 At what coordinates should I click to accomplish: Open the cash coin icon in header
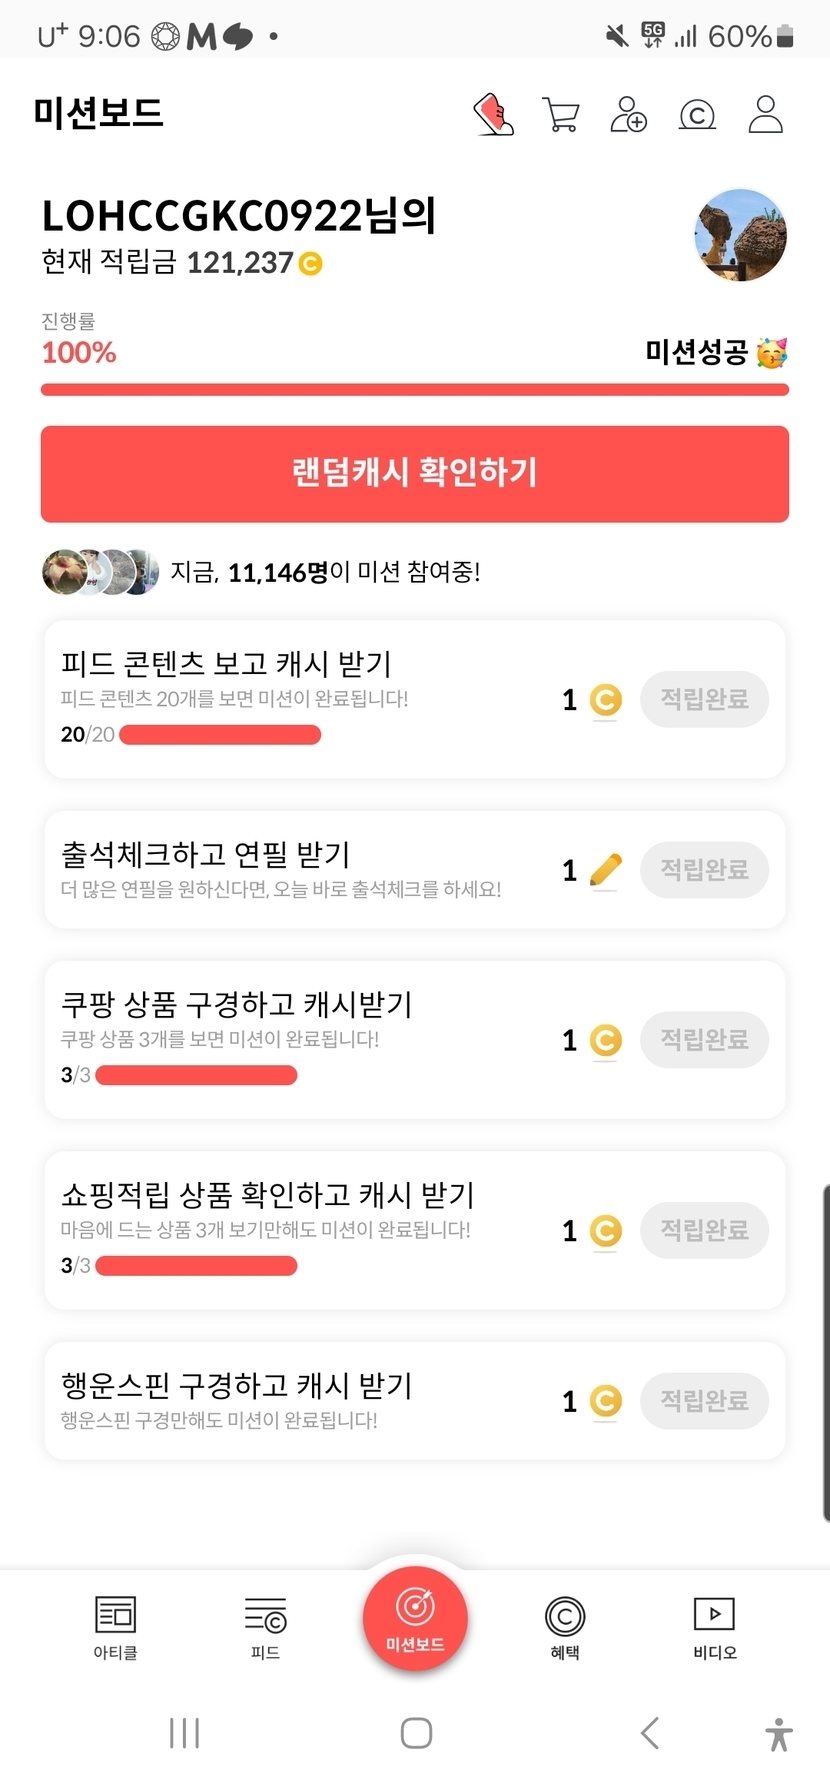click(697, 115)
